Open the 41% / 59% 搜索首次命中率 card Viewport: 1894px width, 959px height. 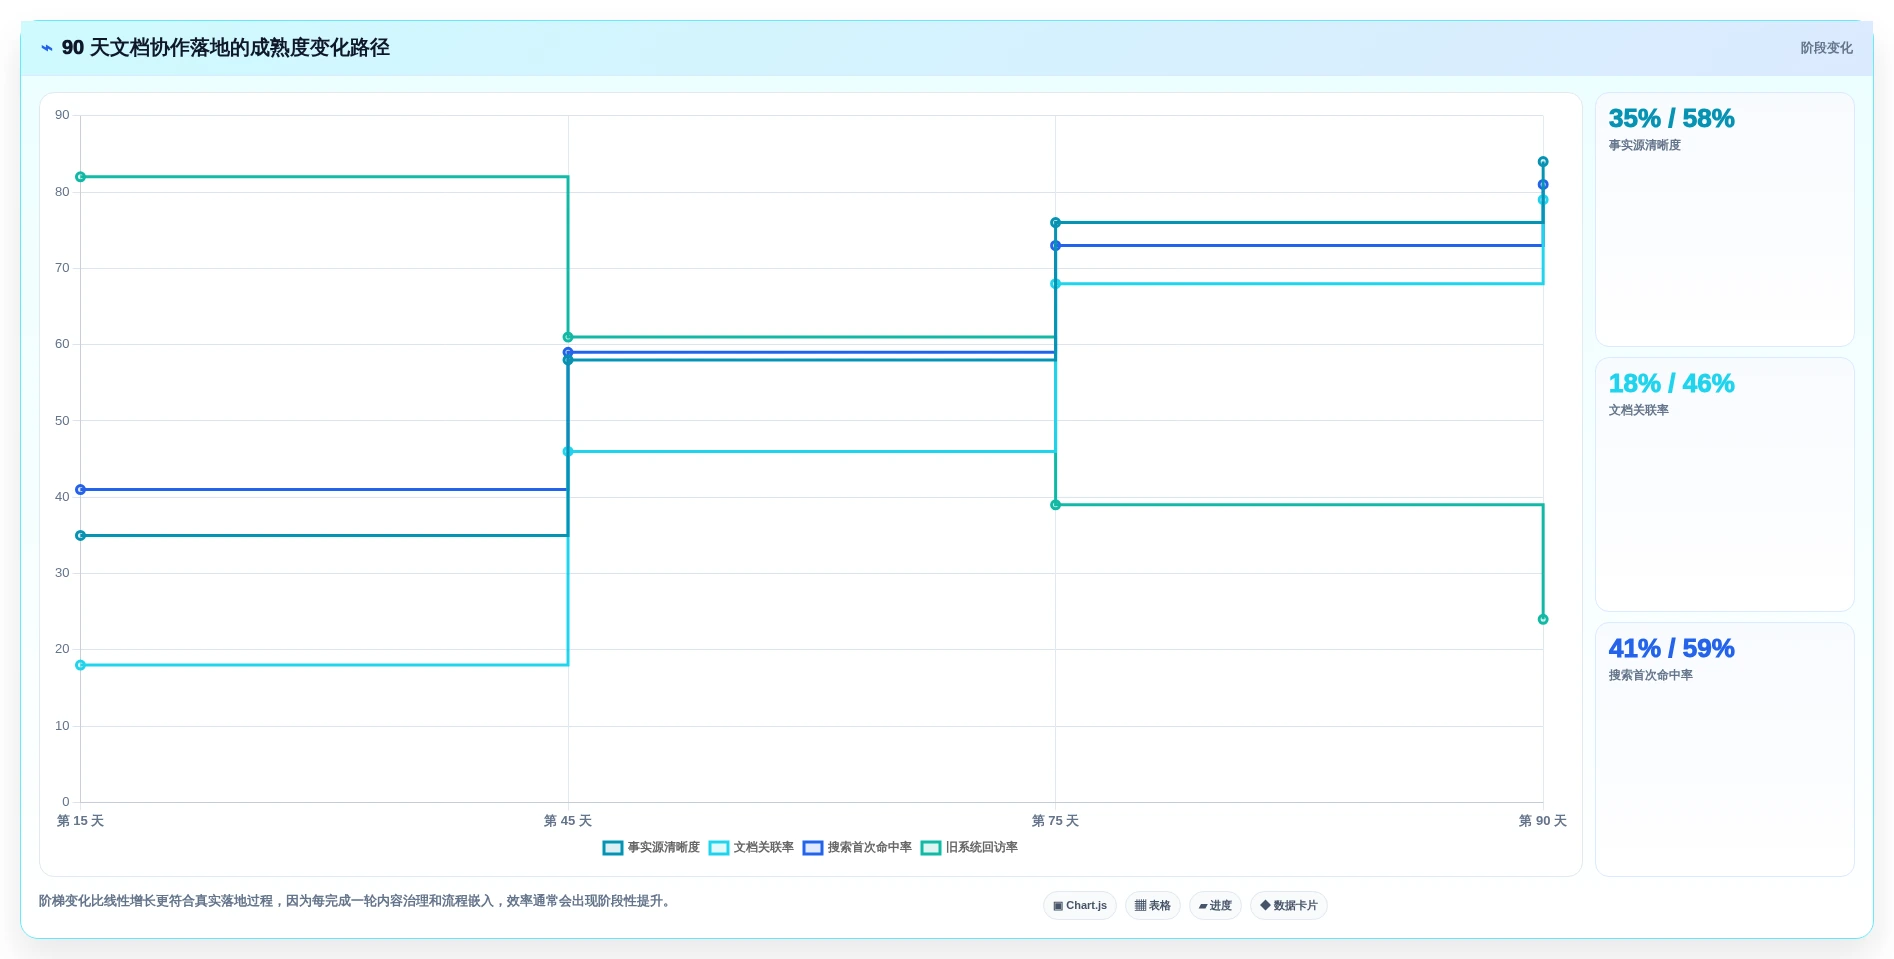click(x=1725, y=750)
